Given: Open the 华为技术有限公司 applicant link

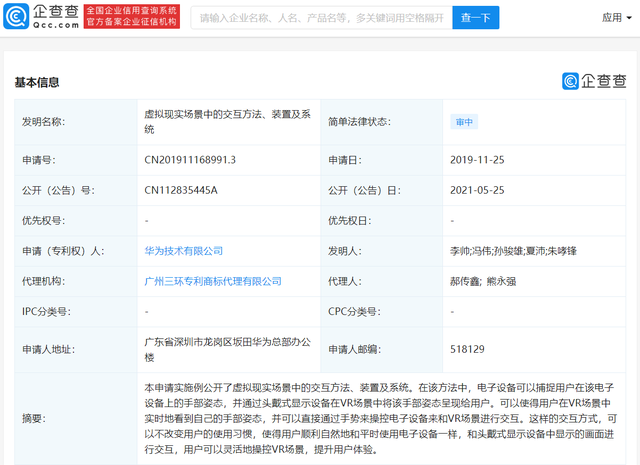Looking at the screenshot, I should (184, 251).
